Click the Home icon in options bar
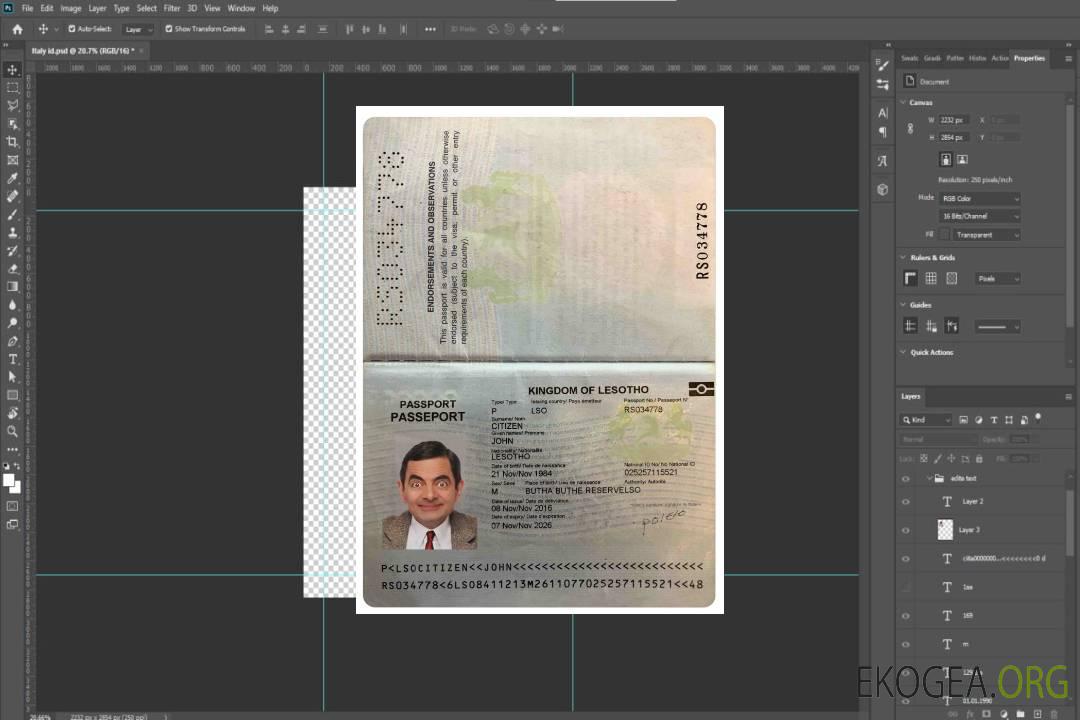 [x=17, y=29]
